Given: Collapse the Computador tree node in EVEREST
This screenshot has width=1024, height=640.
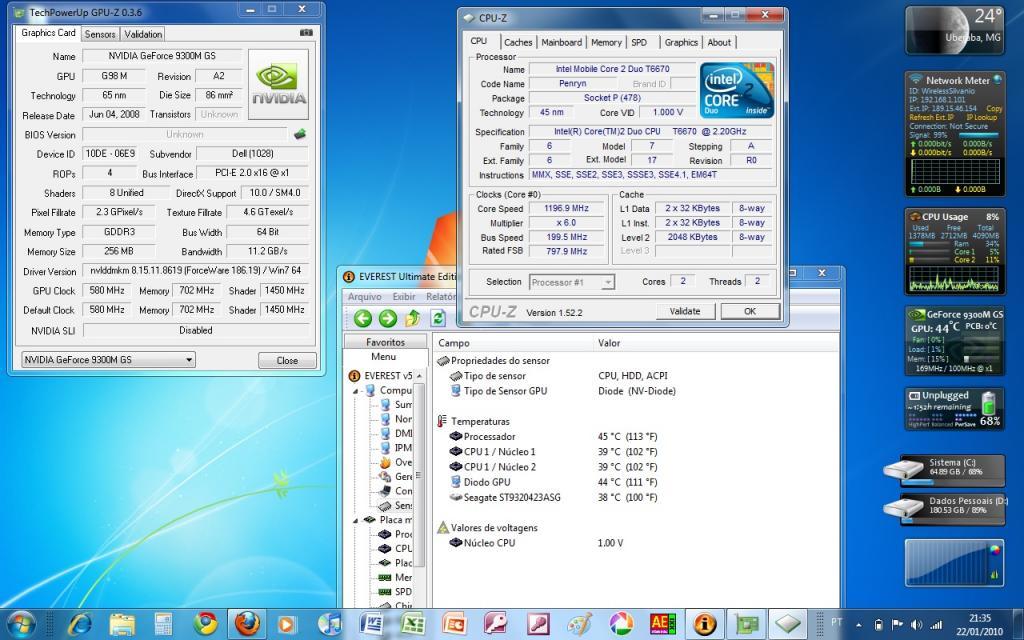Looking at the screenshot, I should (x=356, y=391).
